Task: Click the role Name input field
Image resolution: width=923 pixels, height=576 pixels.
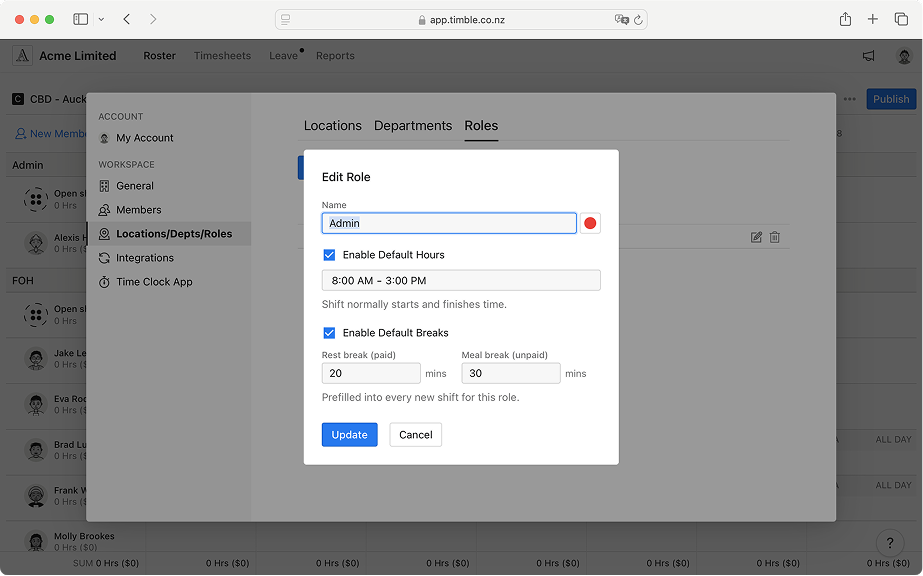Action: [x=449, y=223]
